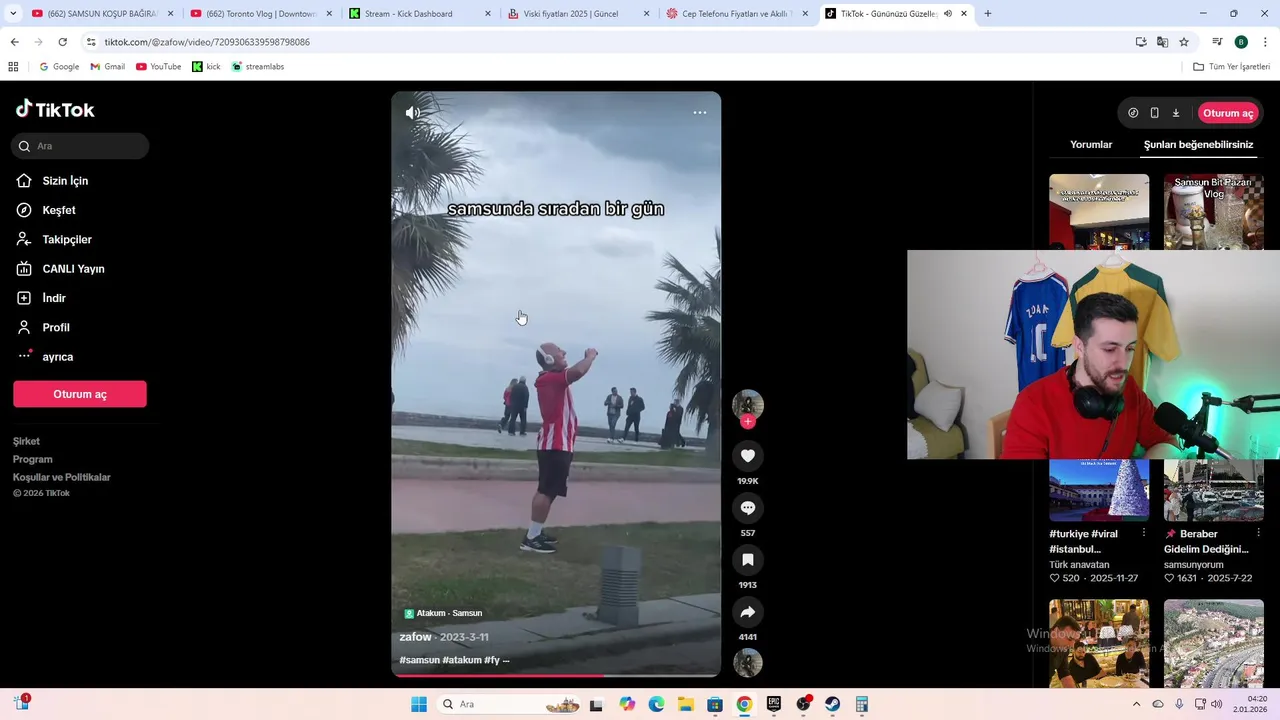Screen dimensions: 1280x720
Task: Open the streamlabs bookmark
Action: tap(258, 67)
